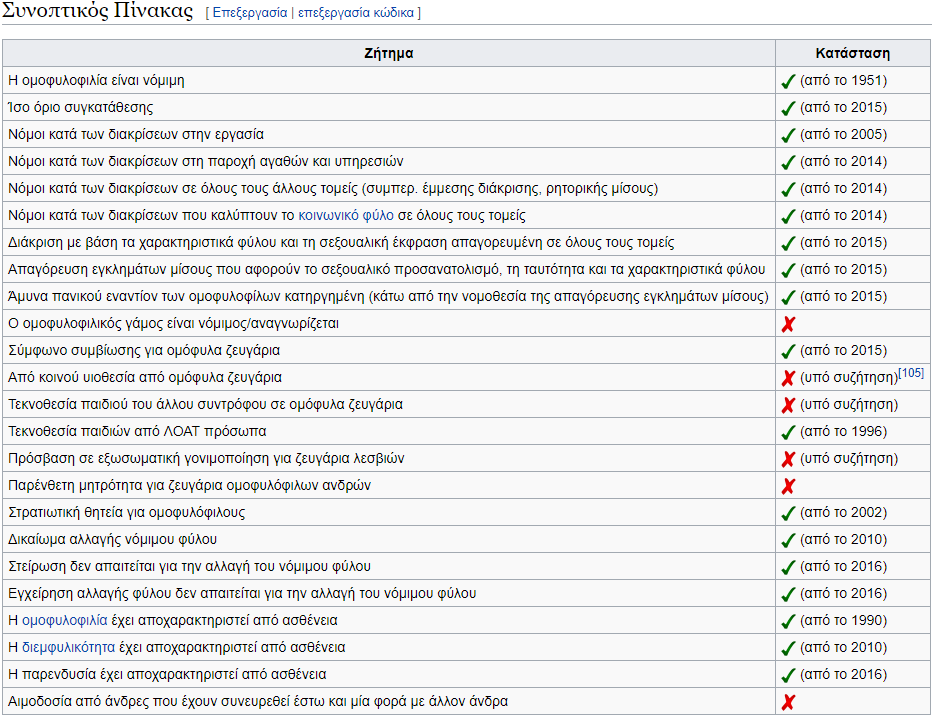The width and height of the screenshot is (932, 719).
Task: Click the check icon for Εγχείρηση αλλαγής φύλου row
Action: [788, 594]
